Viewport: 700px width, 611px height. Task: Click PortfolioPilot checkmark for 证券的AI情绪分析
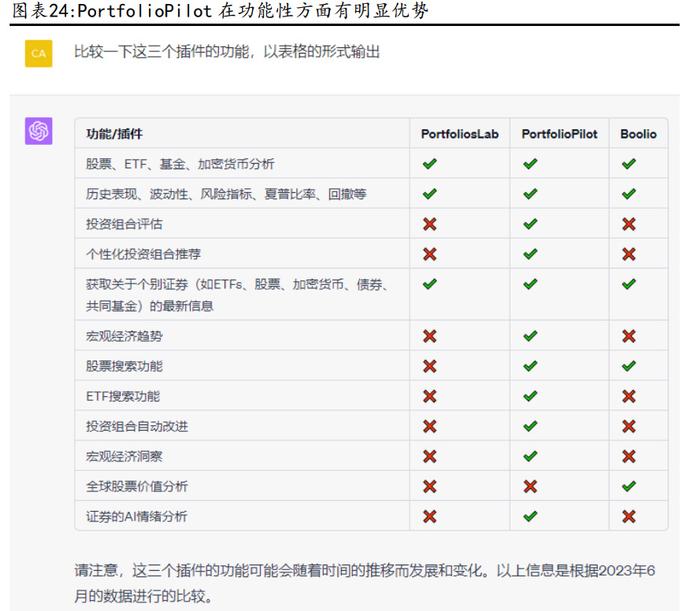[530, 516]
